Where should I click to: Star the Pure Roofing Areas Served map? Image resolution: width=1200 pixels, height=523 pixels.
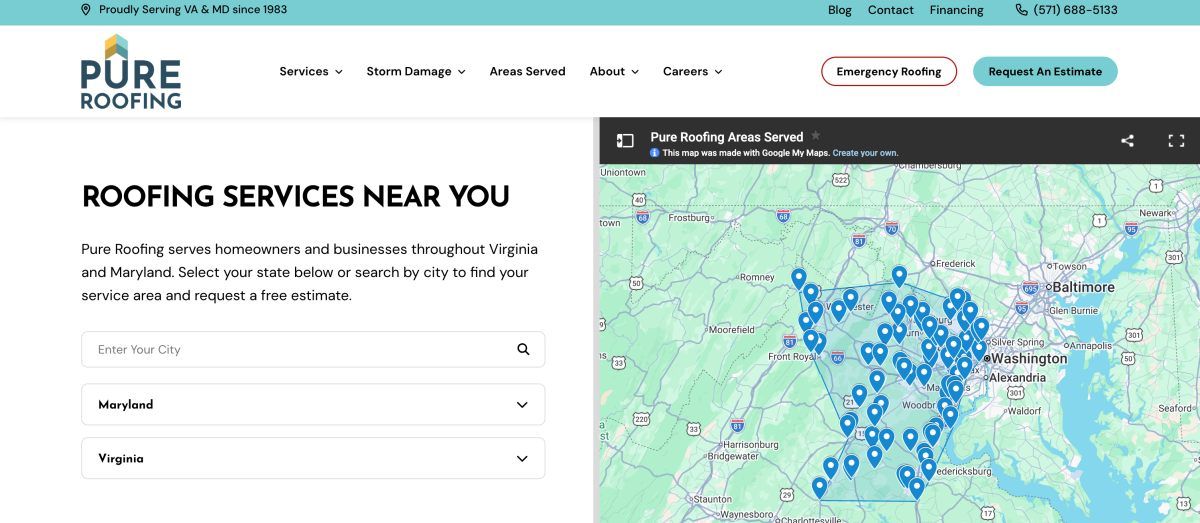point(816,136)
